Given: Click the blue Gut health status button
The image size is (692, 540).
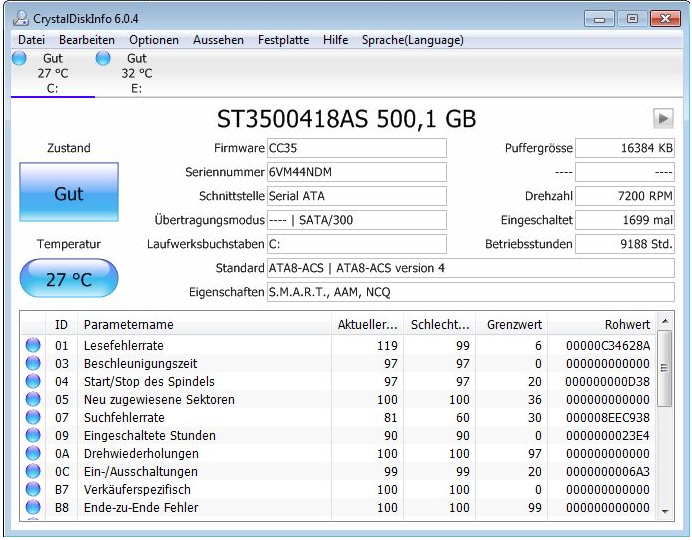Looking at the screenshot, I should (x=69, y=192).
